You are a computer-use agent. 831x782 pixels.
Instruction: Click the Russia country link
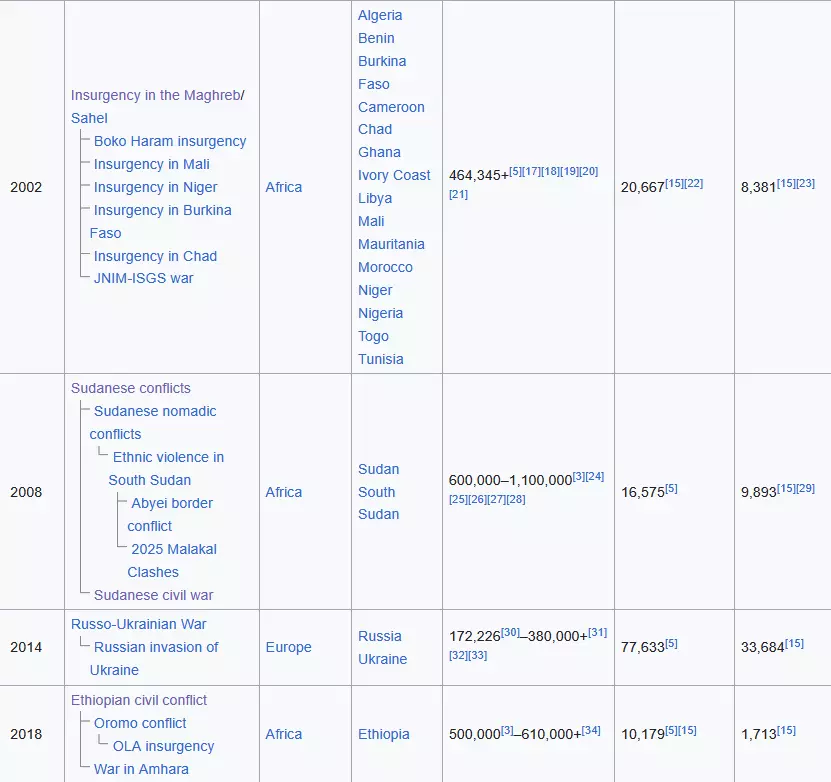click(x=379, y=636)
